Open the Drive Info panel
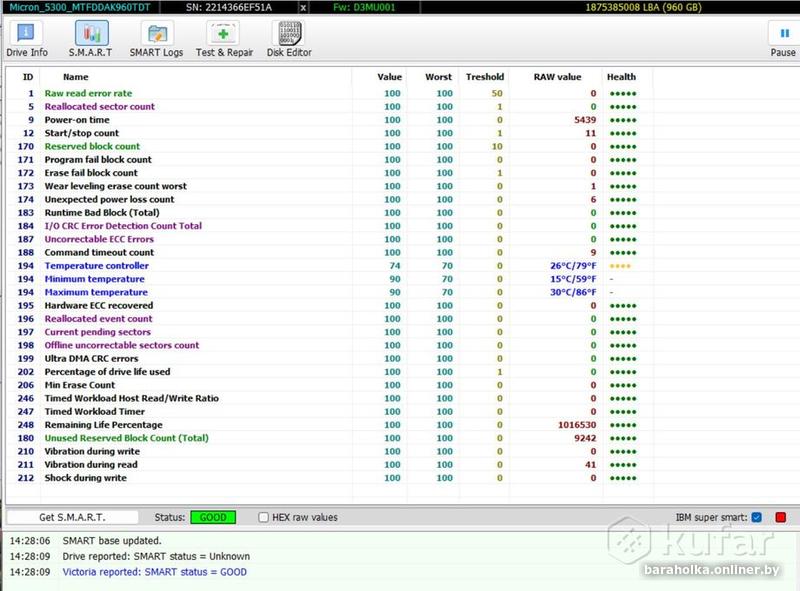The width and height of the screenshot is (800, 591). [x=27, y=40]
